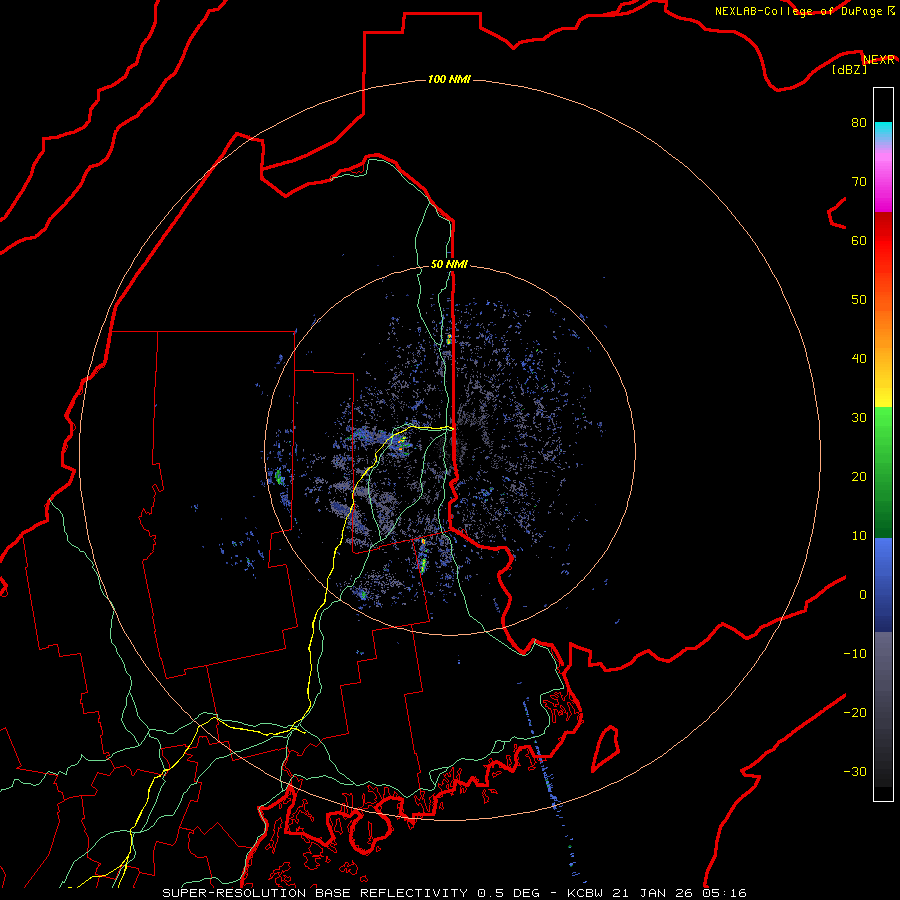Select the 70 value on dBZ scale
Viewport: 900px width, 900px height.
[859, 181]
